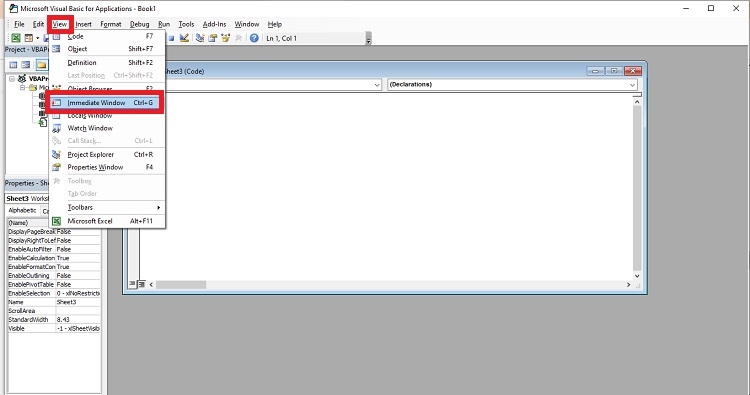
Task: Choose Code from the View menu
Action: [108, 36]
